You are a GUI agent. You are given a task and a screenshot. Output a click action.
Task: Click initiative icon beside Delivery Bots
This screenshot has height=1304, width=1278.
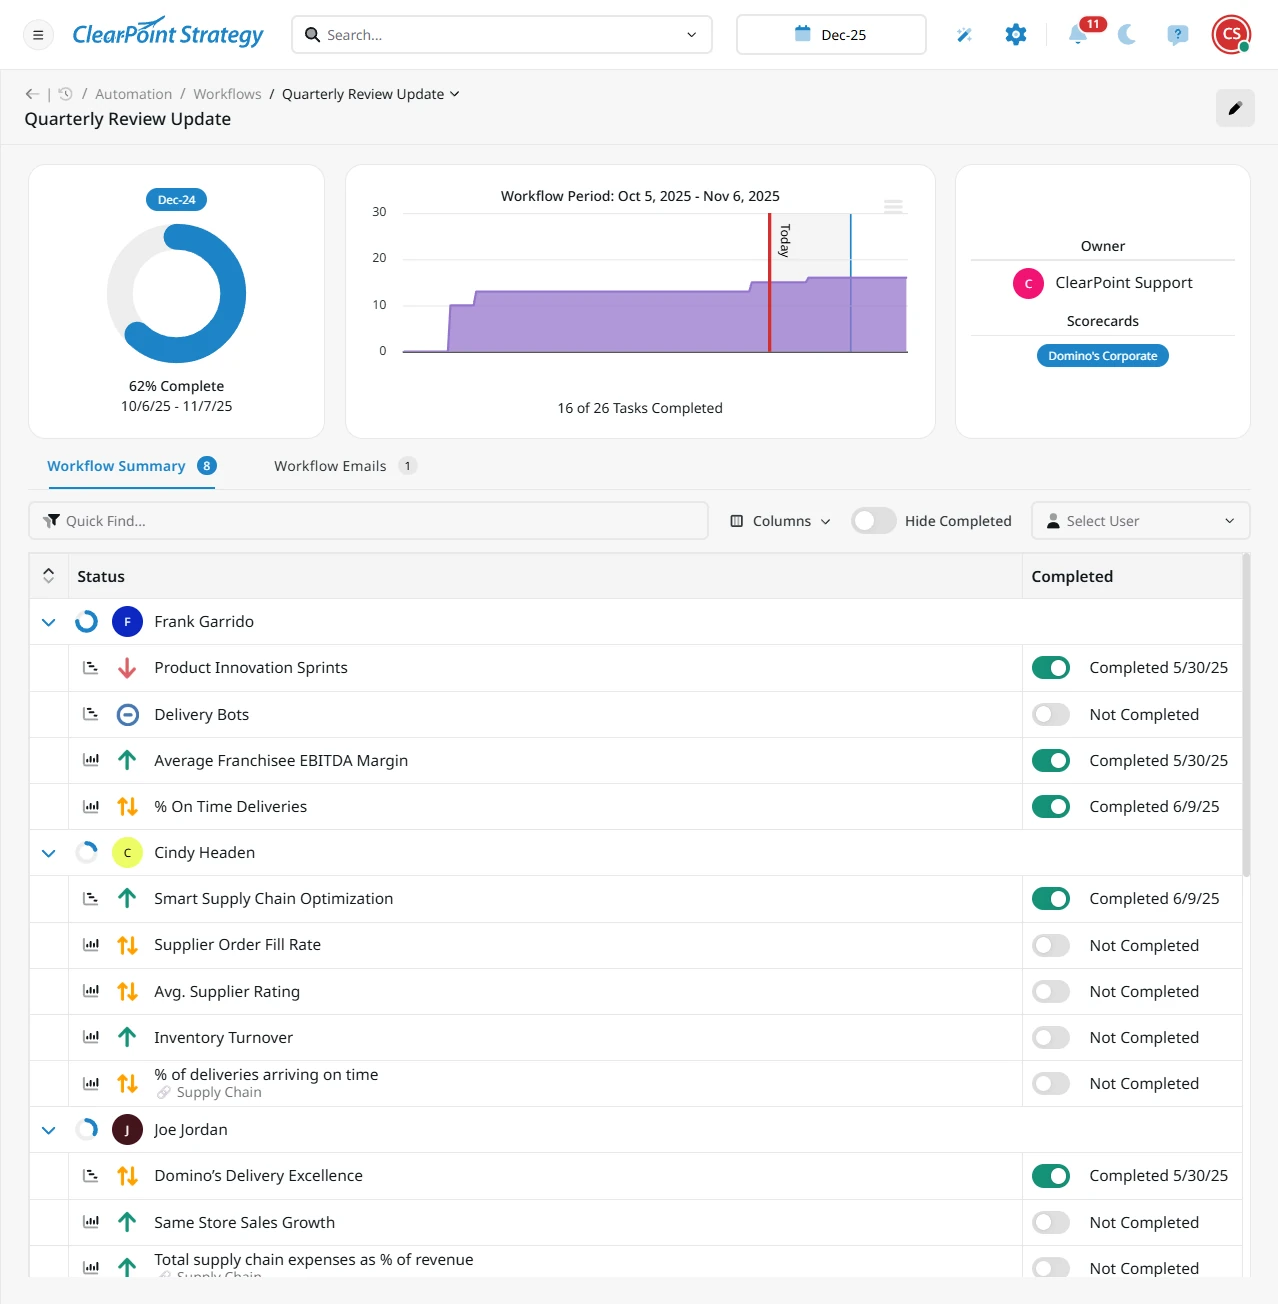[x=91, y=714]
